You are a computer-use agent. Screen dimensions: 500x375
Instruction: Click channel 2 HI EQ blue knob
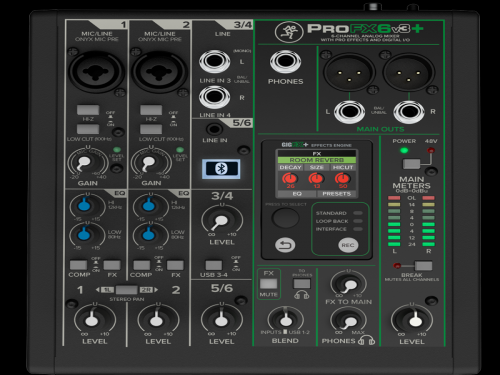(x=148, y=205)
